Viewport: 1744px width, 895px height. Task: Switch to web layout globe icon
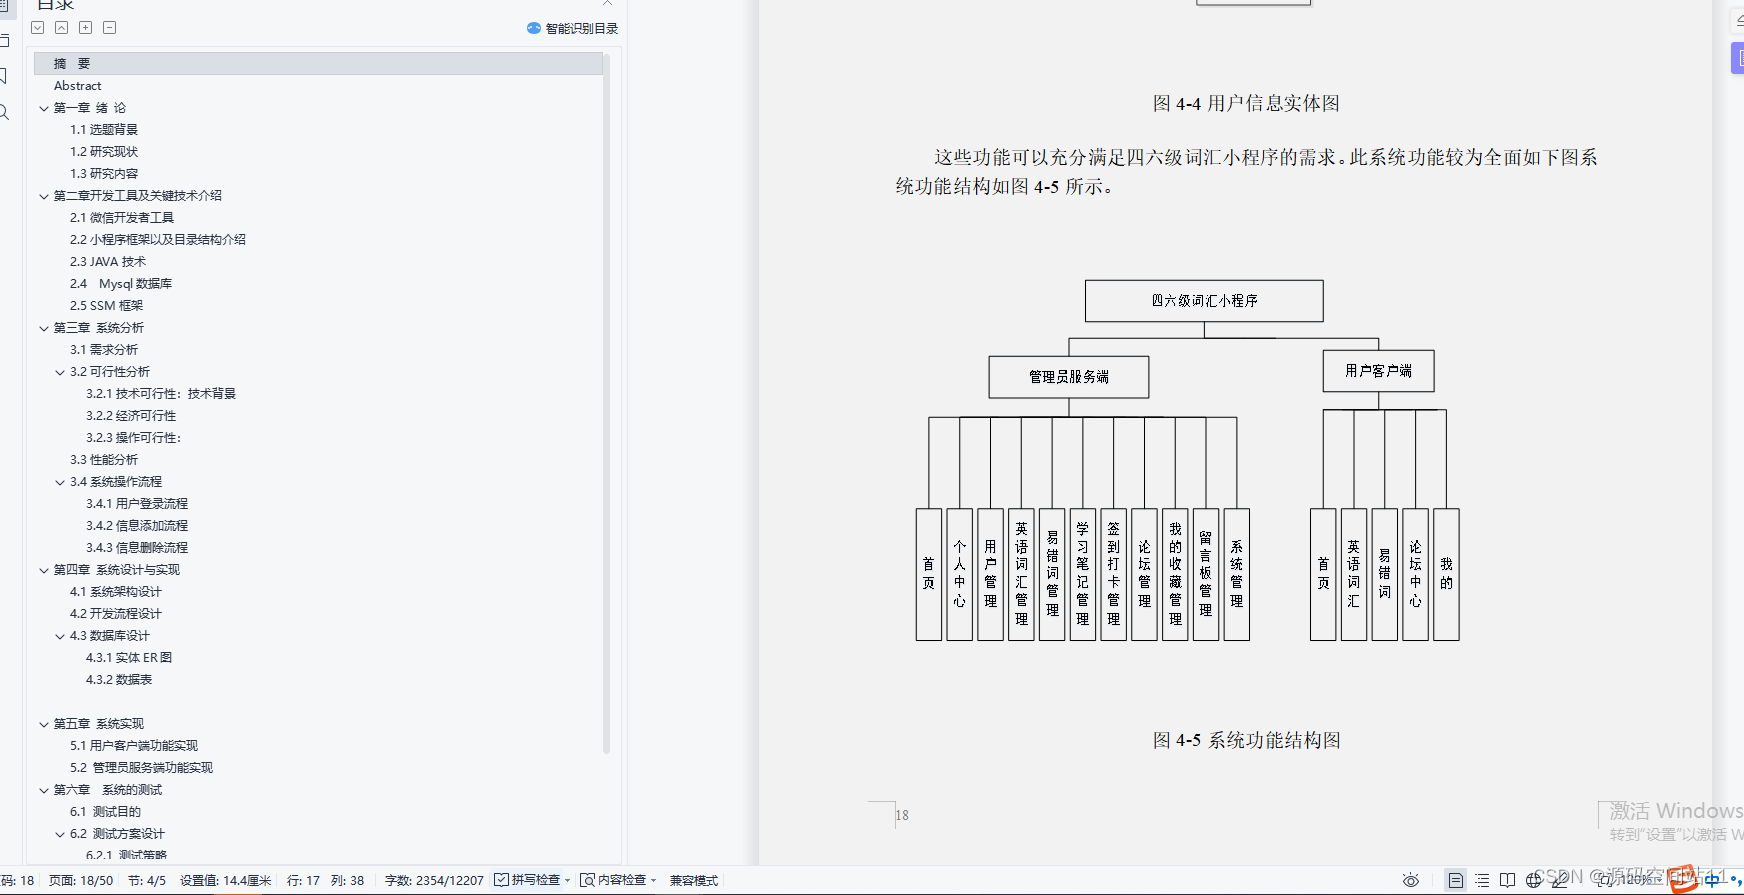pyautogui.click(x=1534, y=880)
